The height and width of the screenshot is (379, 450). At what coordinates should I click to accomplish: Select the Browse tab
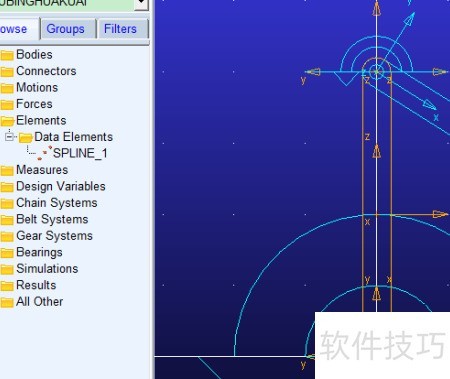point(19,29)
